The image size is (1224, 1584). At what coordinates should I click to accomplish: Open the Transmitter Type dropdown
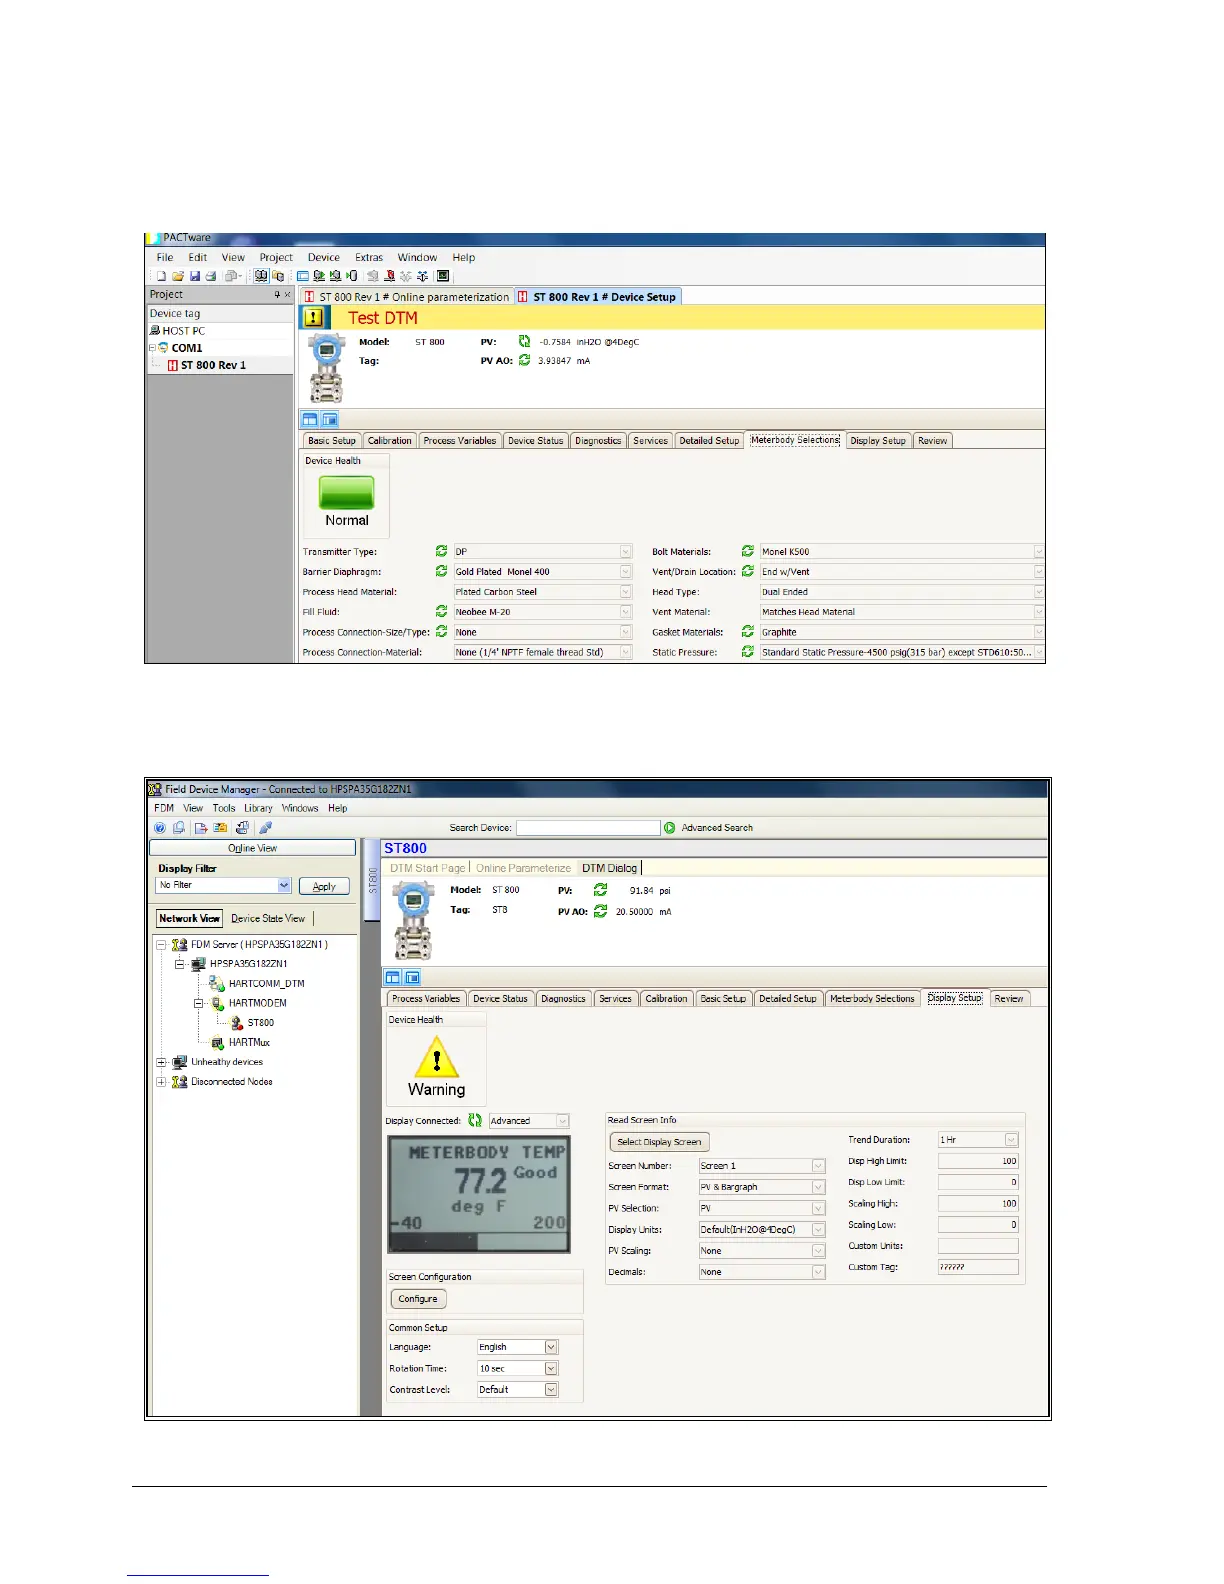coord(626,552)
